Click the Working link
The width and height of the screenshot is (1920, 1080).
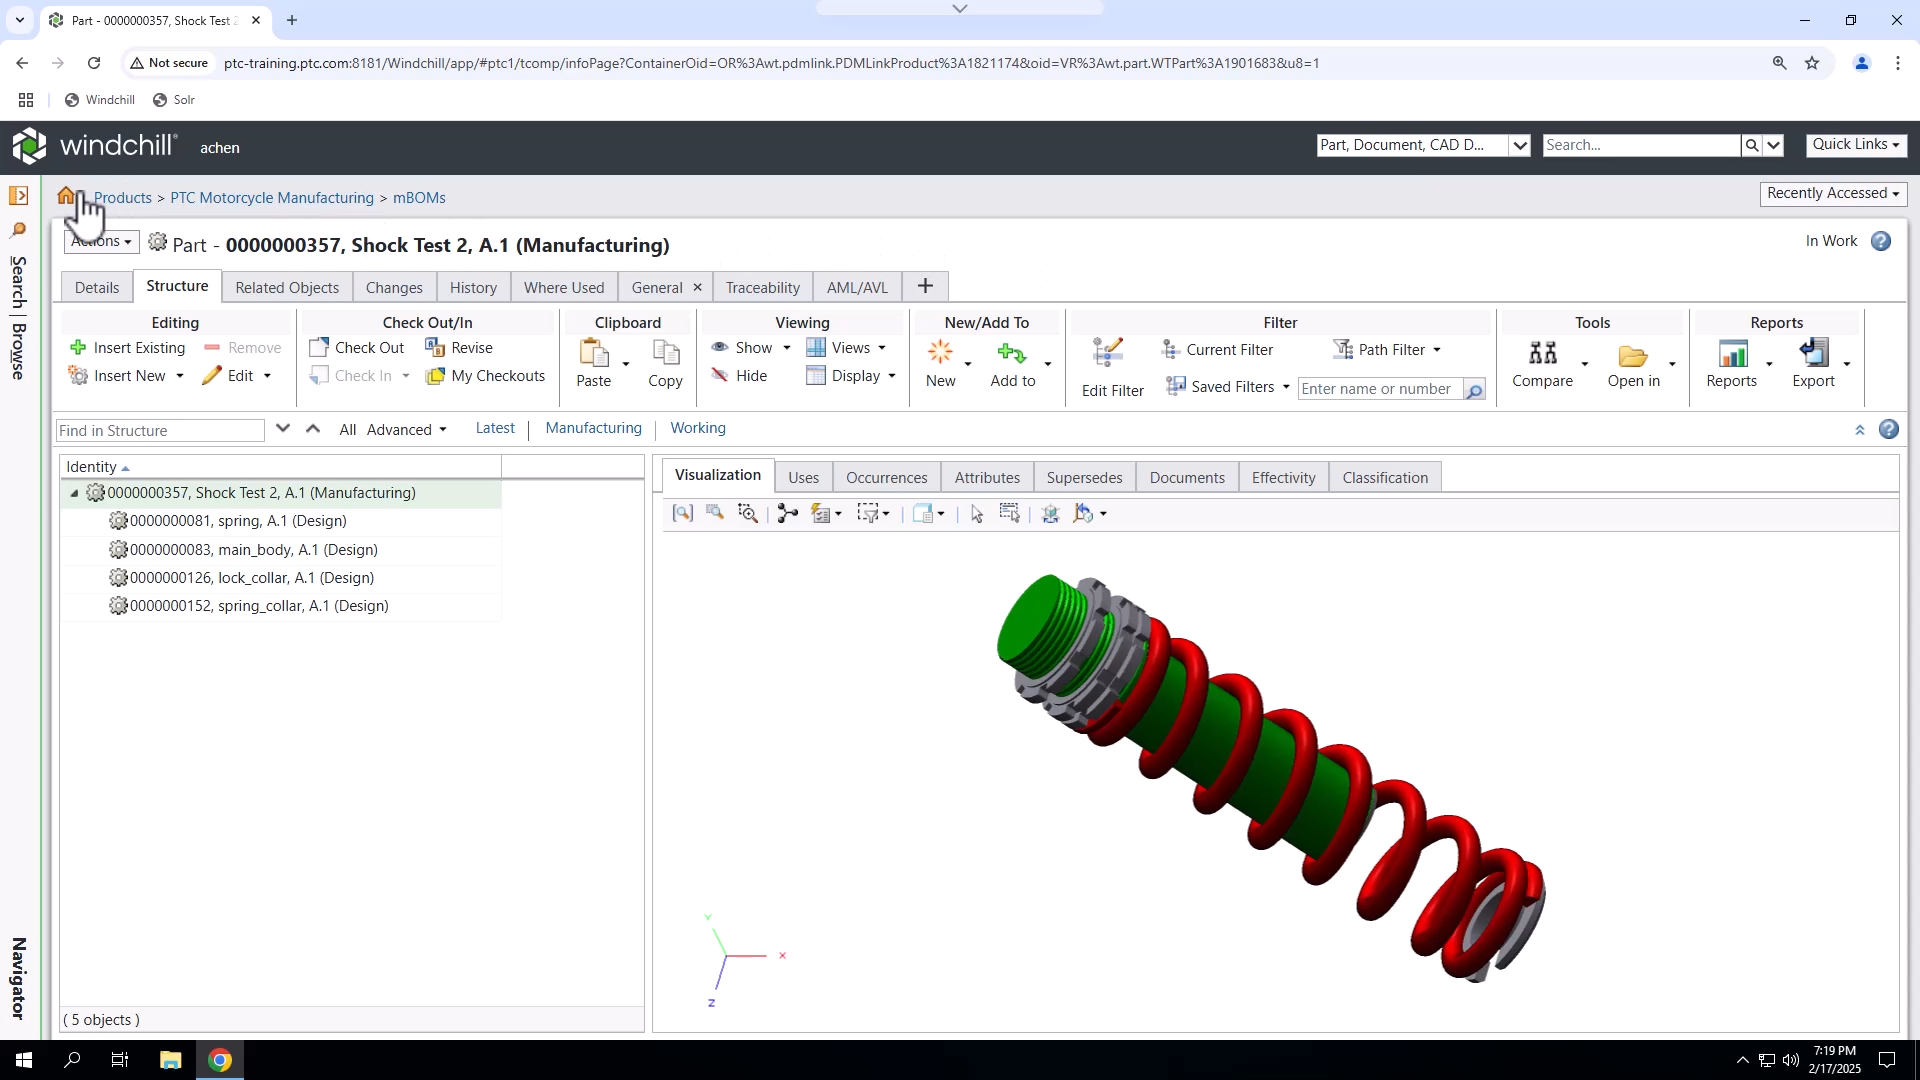click(698, 428)
